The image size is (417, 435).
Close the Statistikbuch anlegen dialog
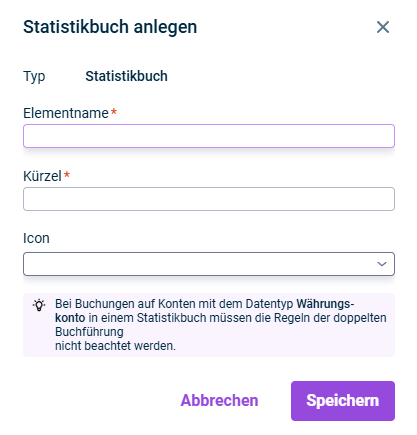pos(383,27)
